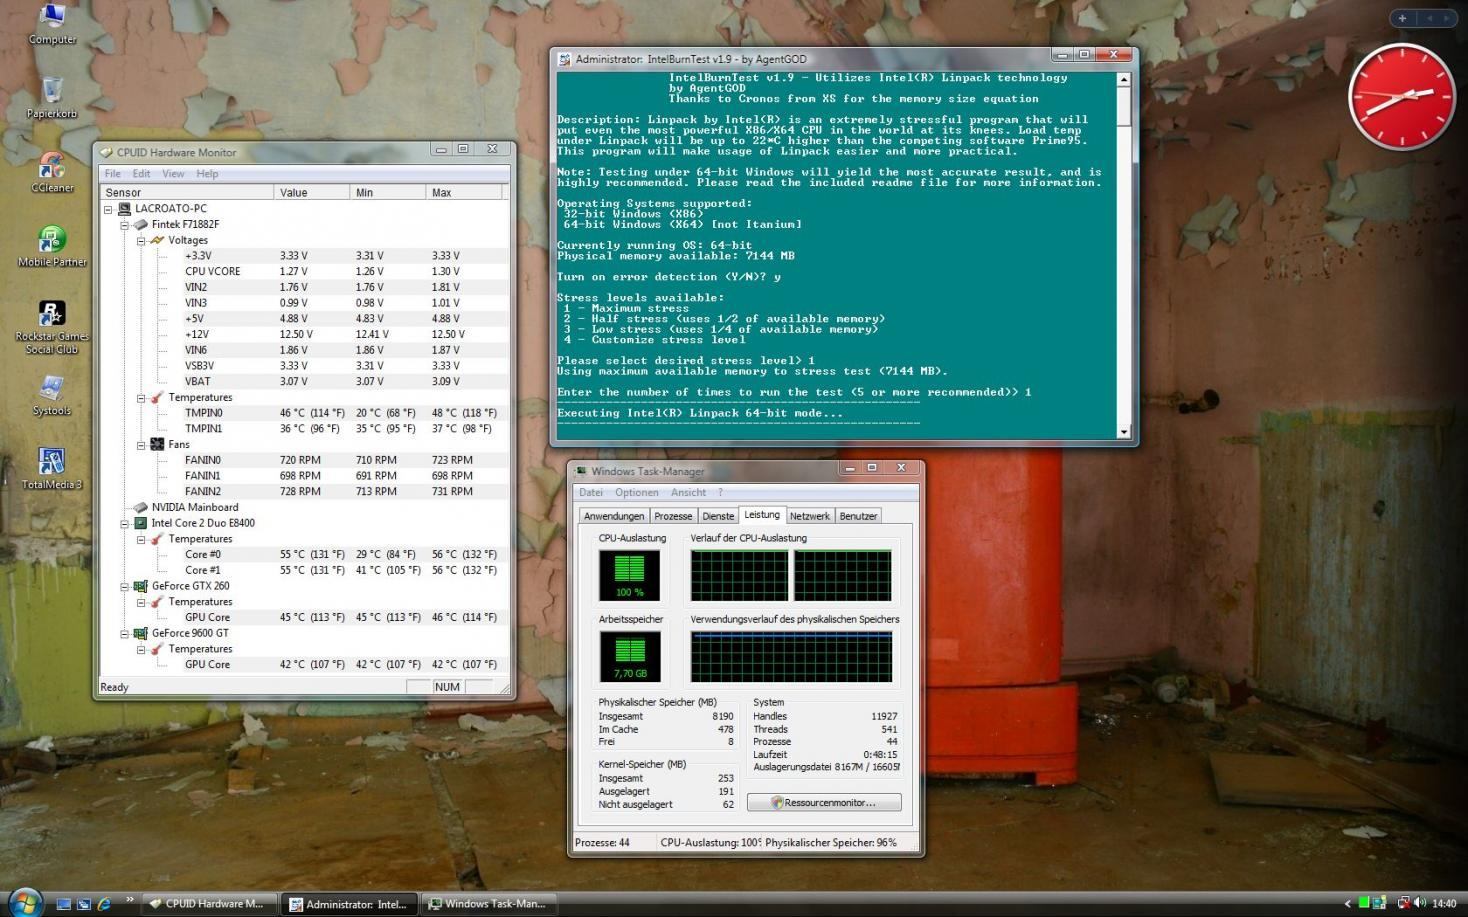The height and width of the screenshot is (917, 1468).
Task: Click the red analog clock gadget
Action: tap(1402, 97)
